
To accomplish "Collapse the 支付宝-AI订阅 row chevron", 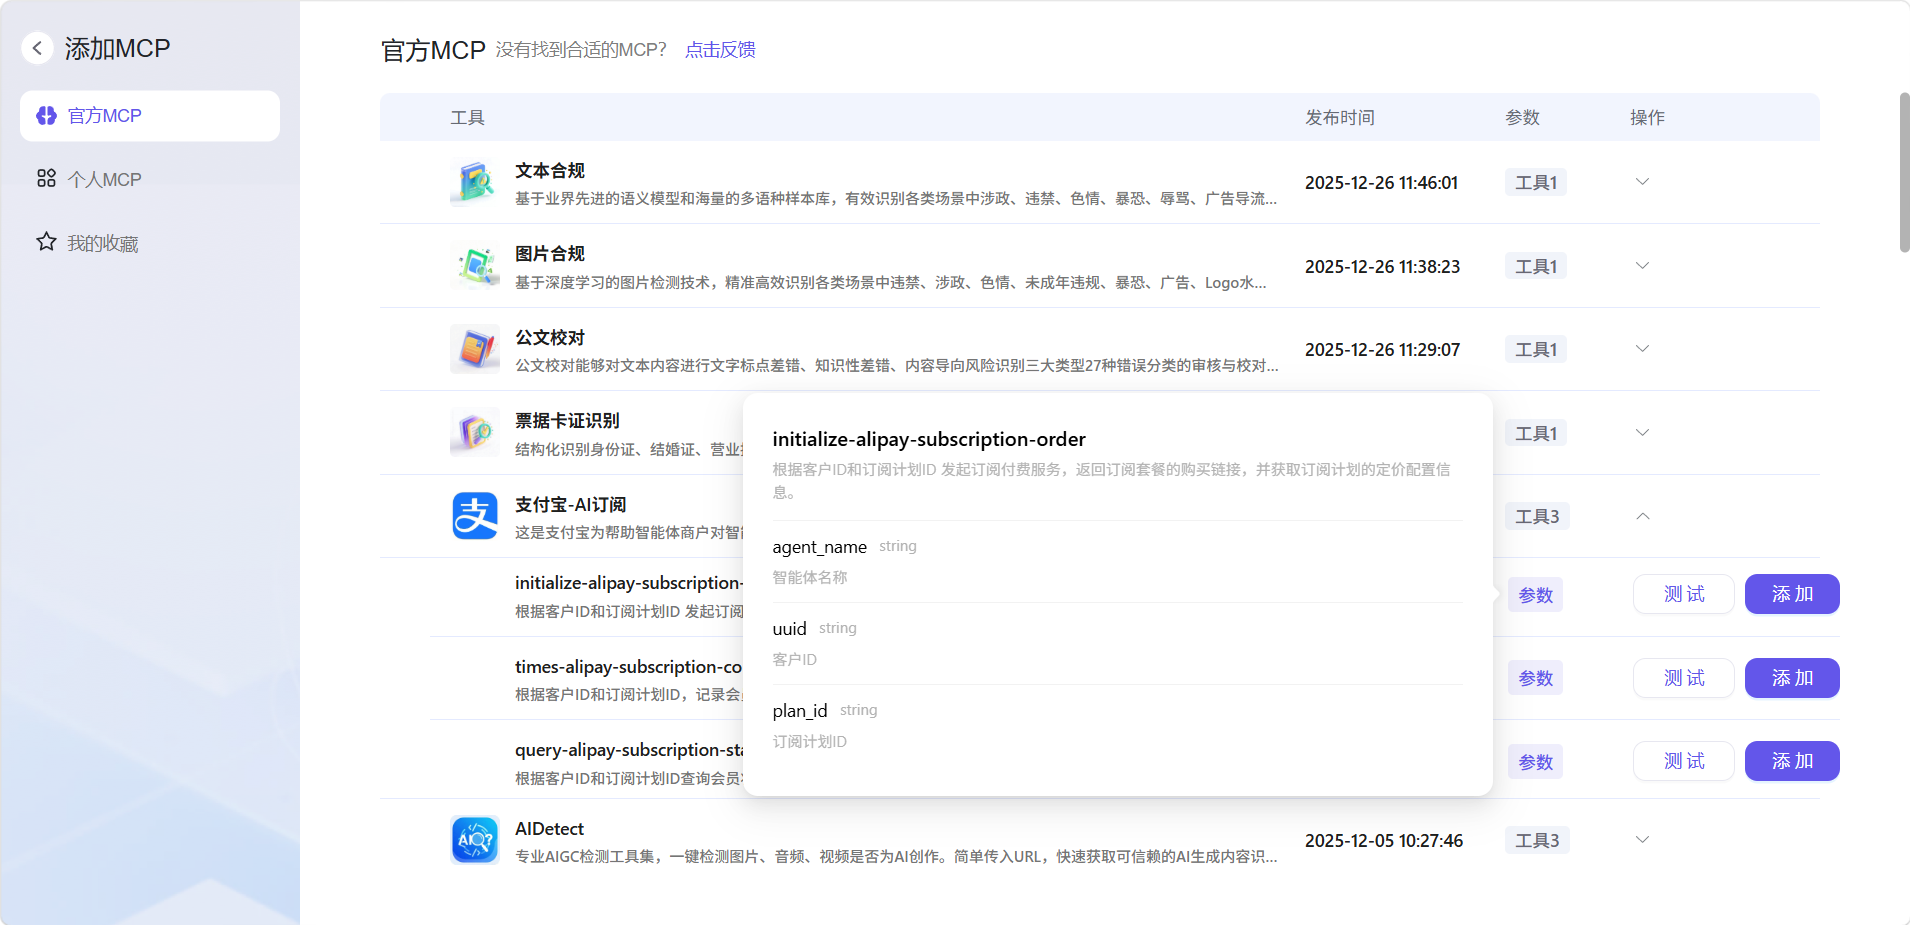I will pos(1642,516).
